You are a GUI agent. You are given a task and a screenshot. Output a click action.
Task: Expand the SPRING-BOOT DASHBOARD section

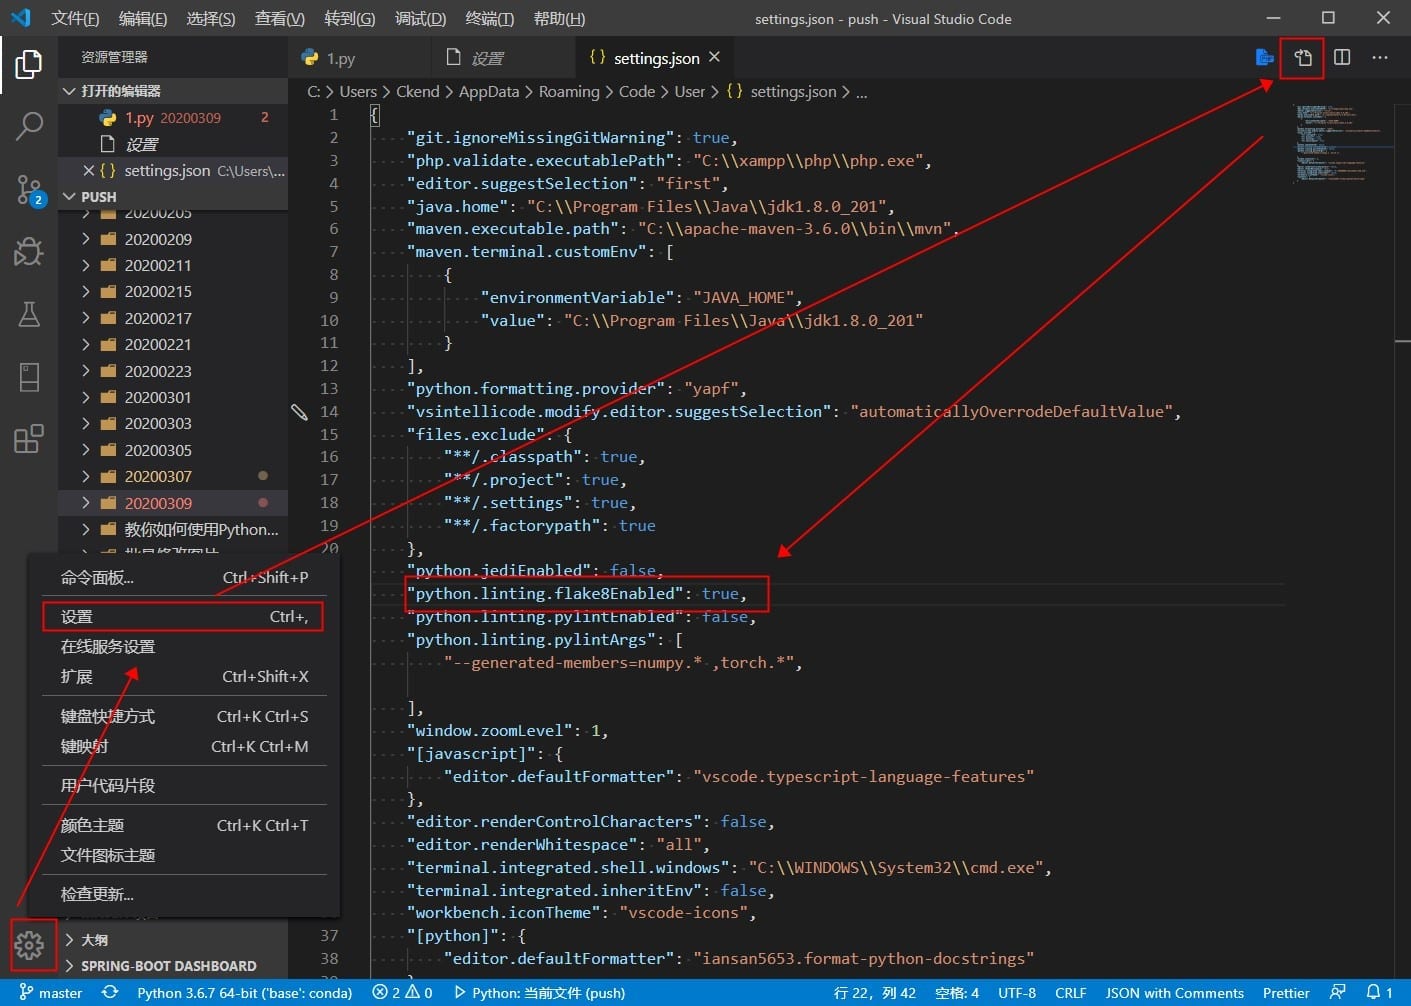point(168,966)
